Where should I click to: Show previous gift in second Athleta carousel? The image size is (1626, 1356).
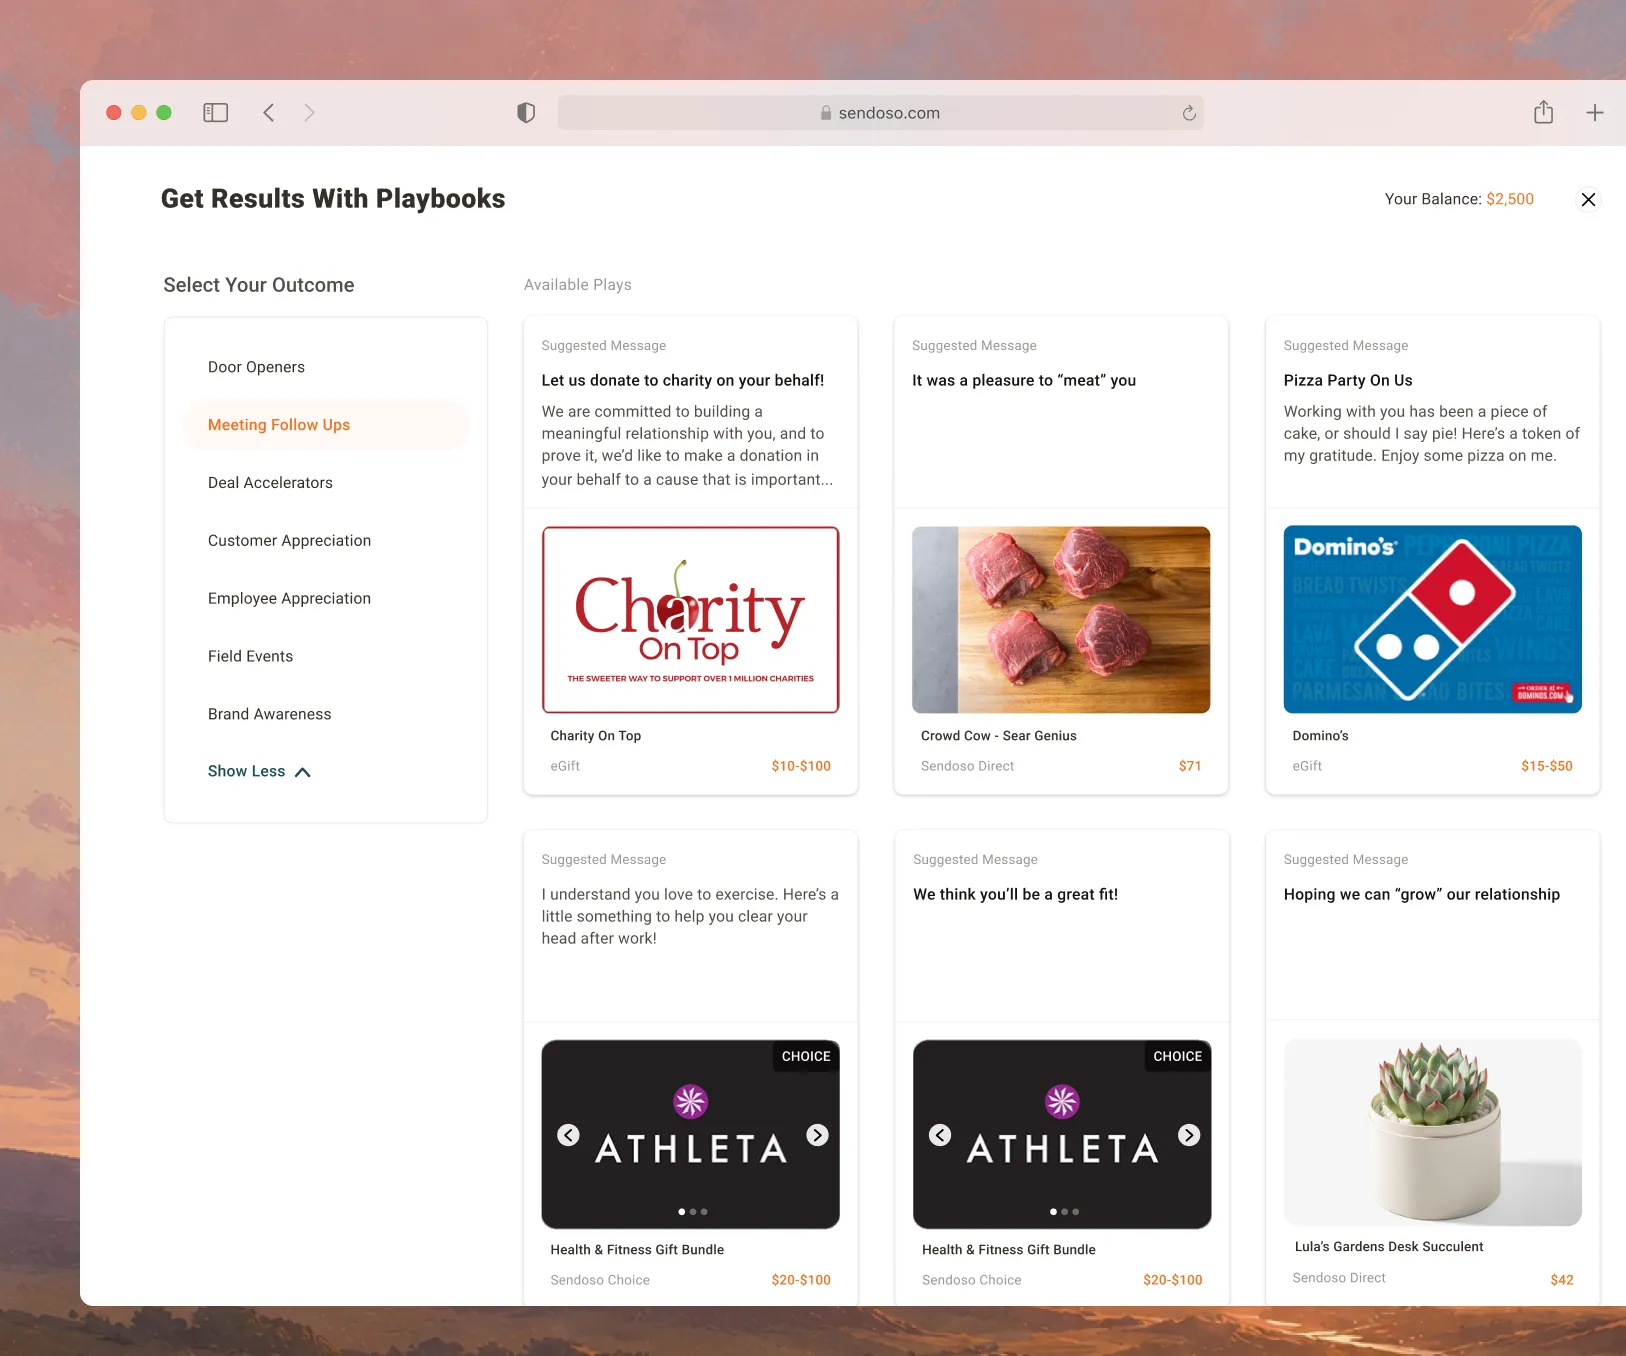940,1135
